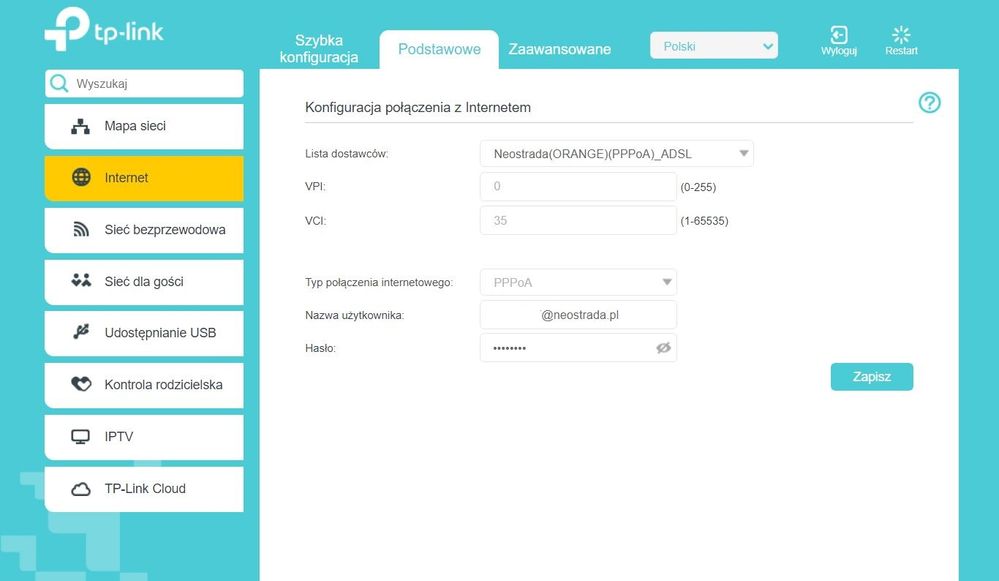The height and width of the screenshot is (581, 999).
Task: Click the 'Lista dostawców:' label
Action: pos(347,154)
